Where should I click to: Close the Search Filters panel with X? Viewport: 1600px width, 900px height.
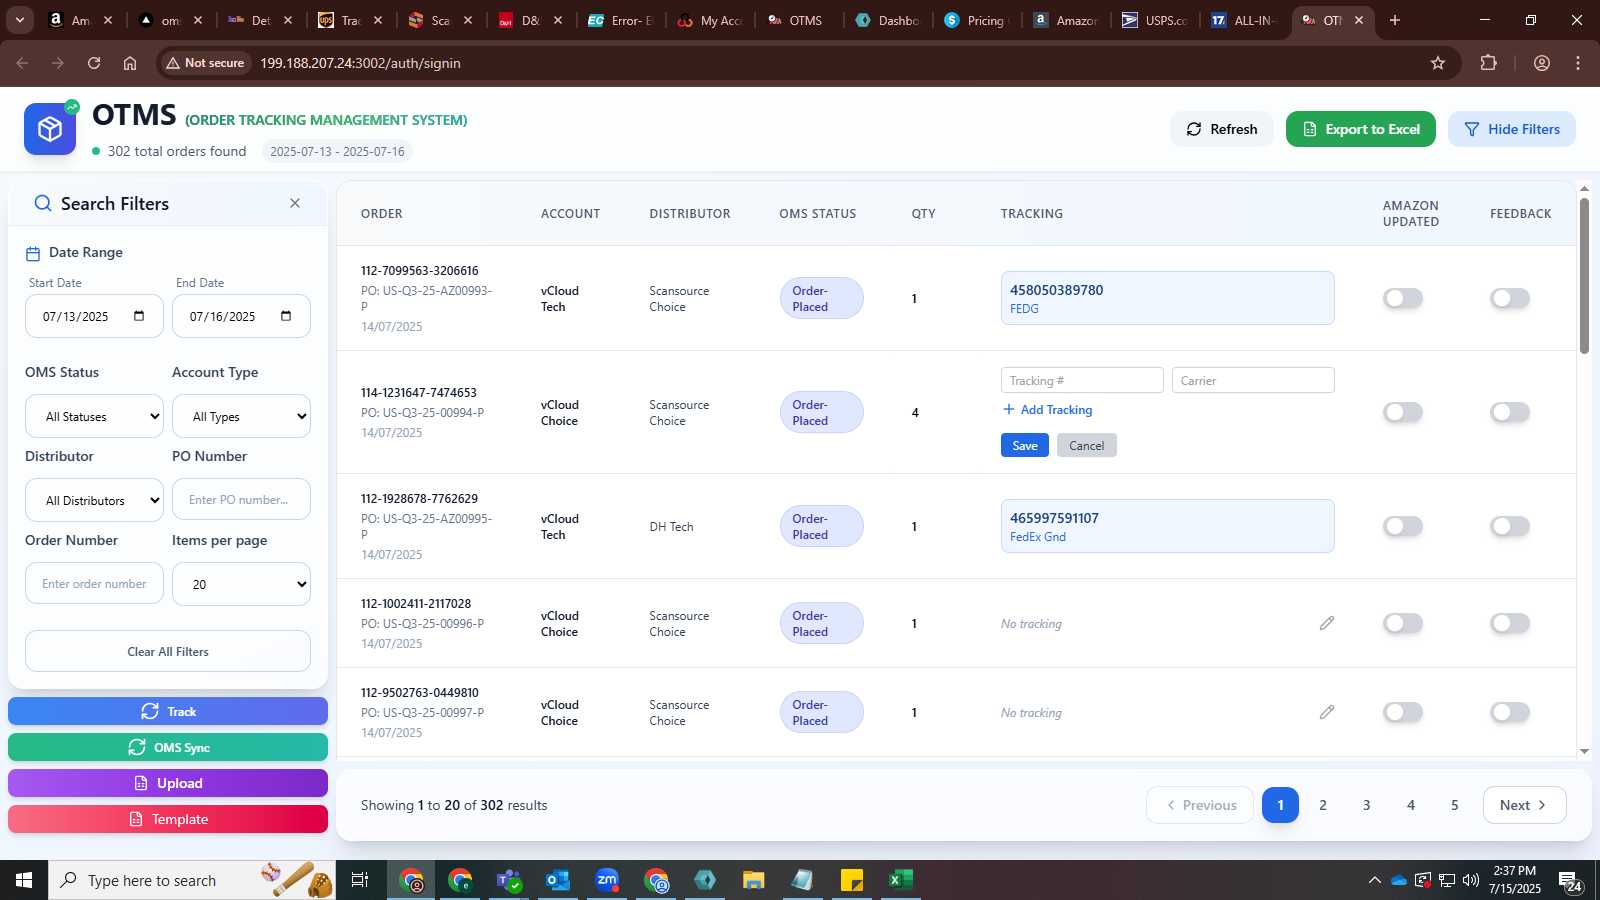295,203
